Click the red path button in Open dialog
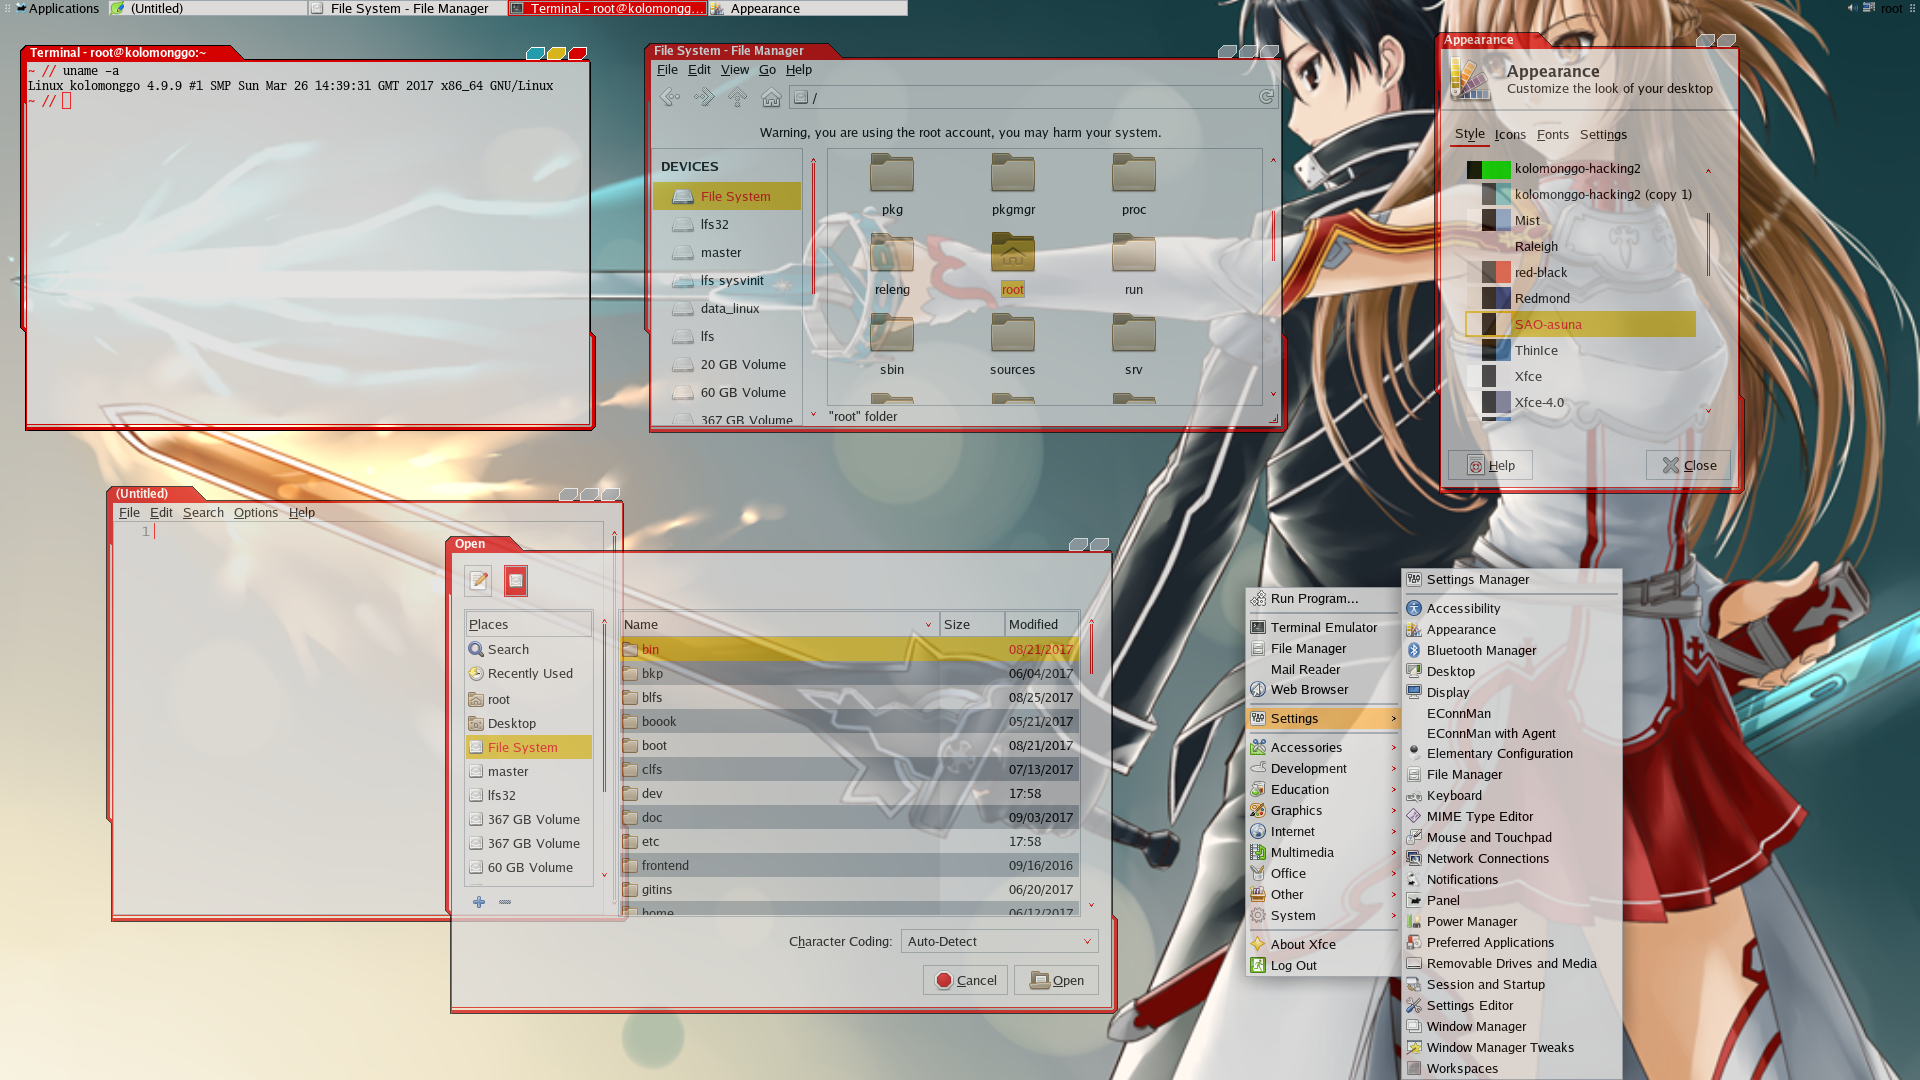The height and width of the screenshot is (1080, 1920). (x=516, y=581)
